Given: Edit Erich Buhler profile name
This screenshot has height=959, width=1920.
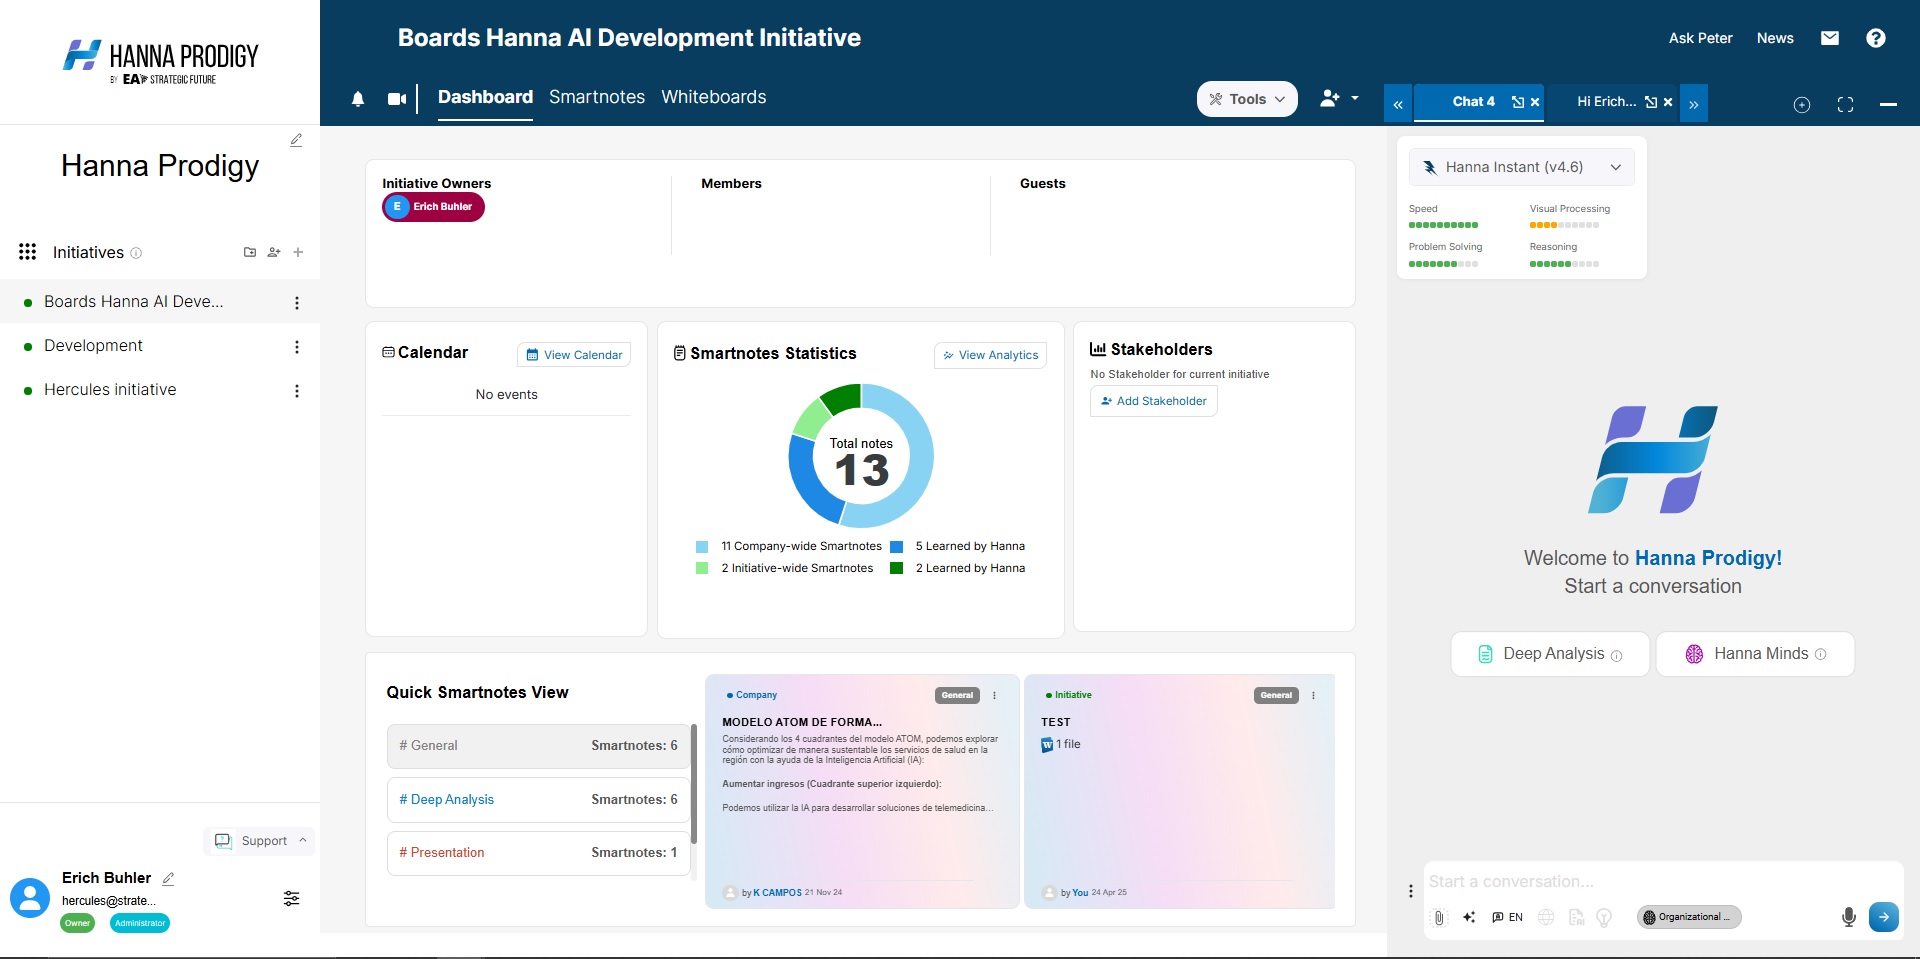Looking at the screenshot, I should (168, 879).
